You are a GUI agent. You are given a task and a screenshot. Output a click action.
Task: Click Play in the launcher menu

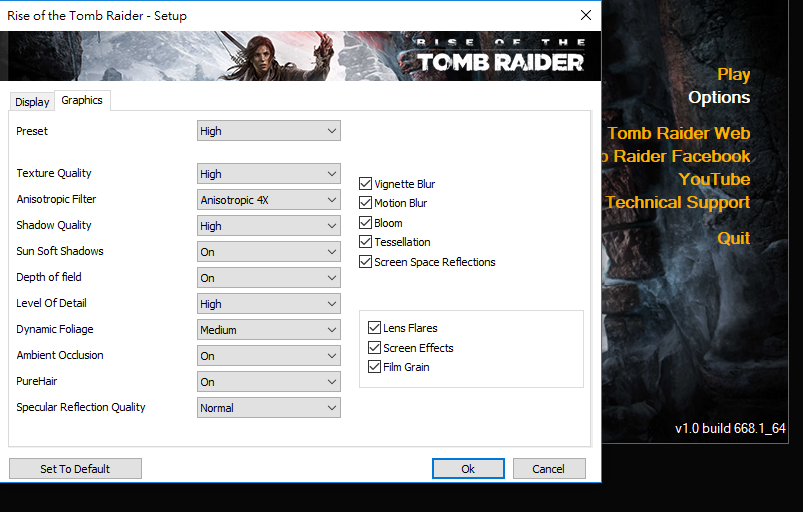733,75
